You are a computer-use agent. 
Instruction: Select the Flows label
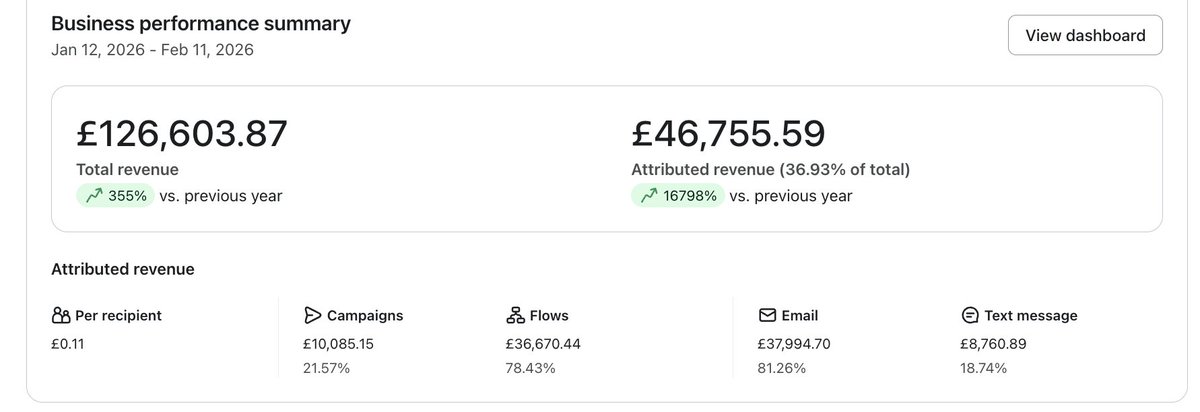coord(551,315)
